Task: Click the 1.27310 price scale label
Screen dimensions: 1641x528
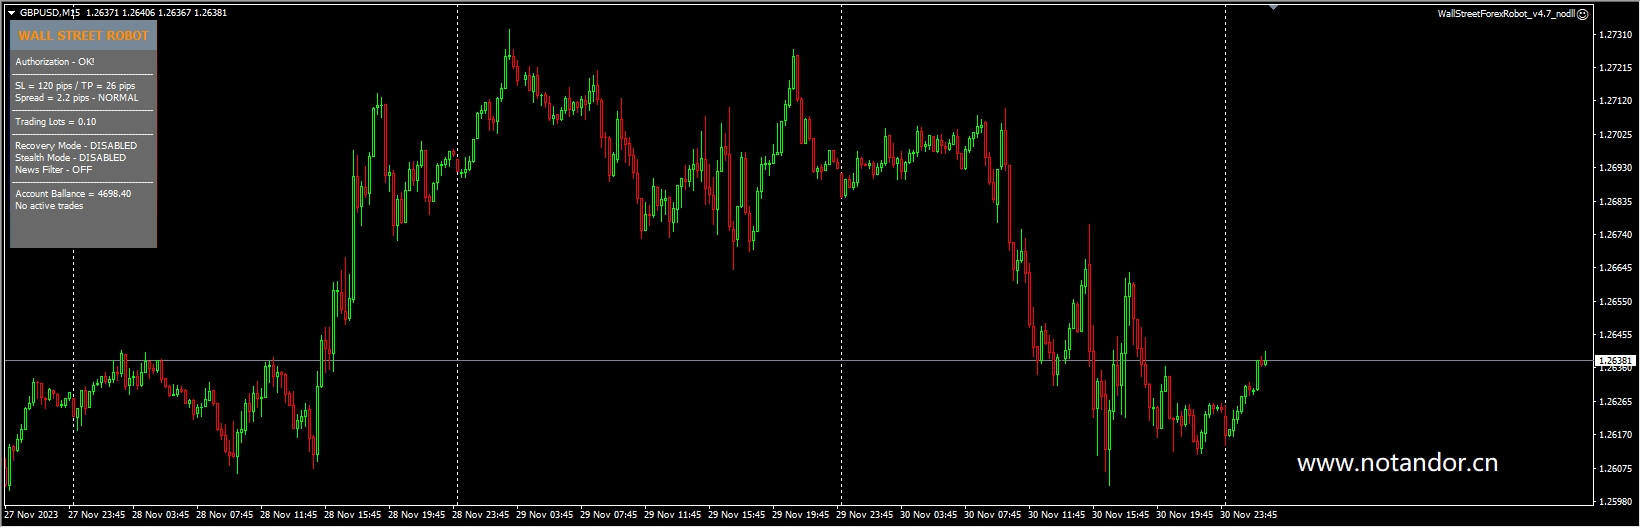Action: click(1615, 35)
